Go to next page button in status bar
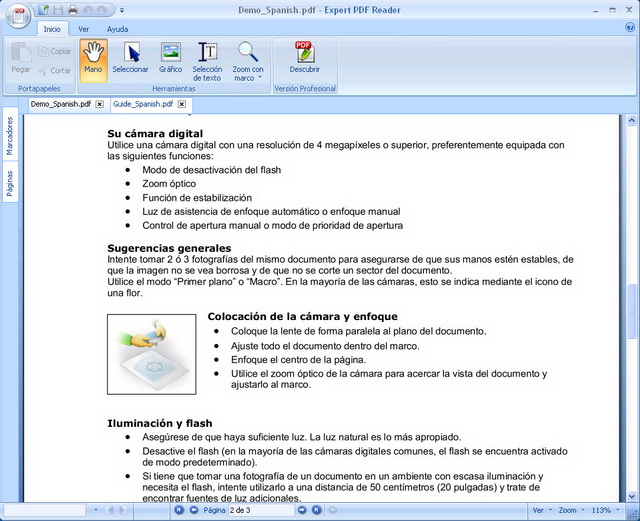 302,510
